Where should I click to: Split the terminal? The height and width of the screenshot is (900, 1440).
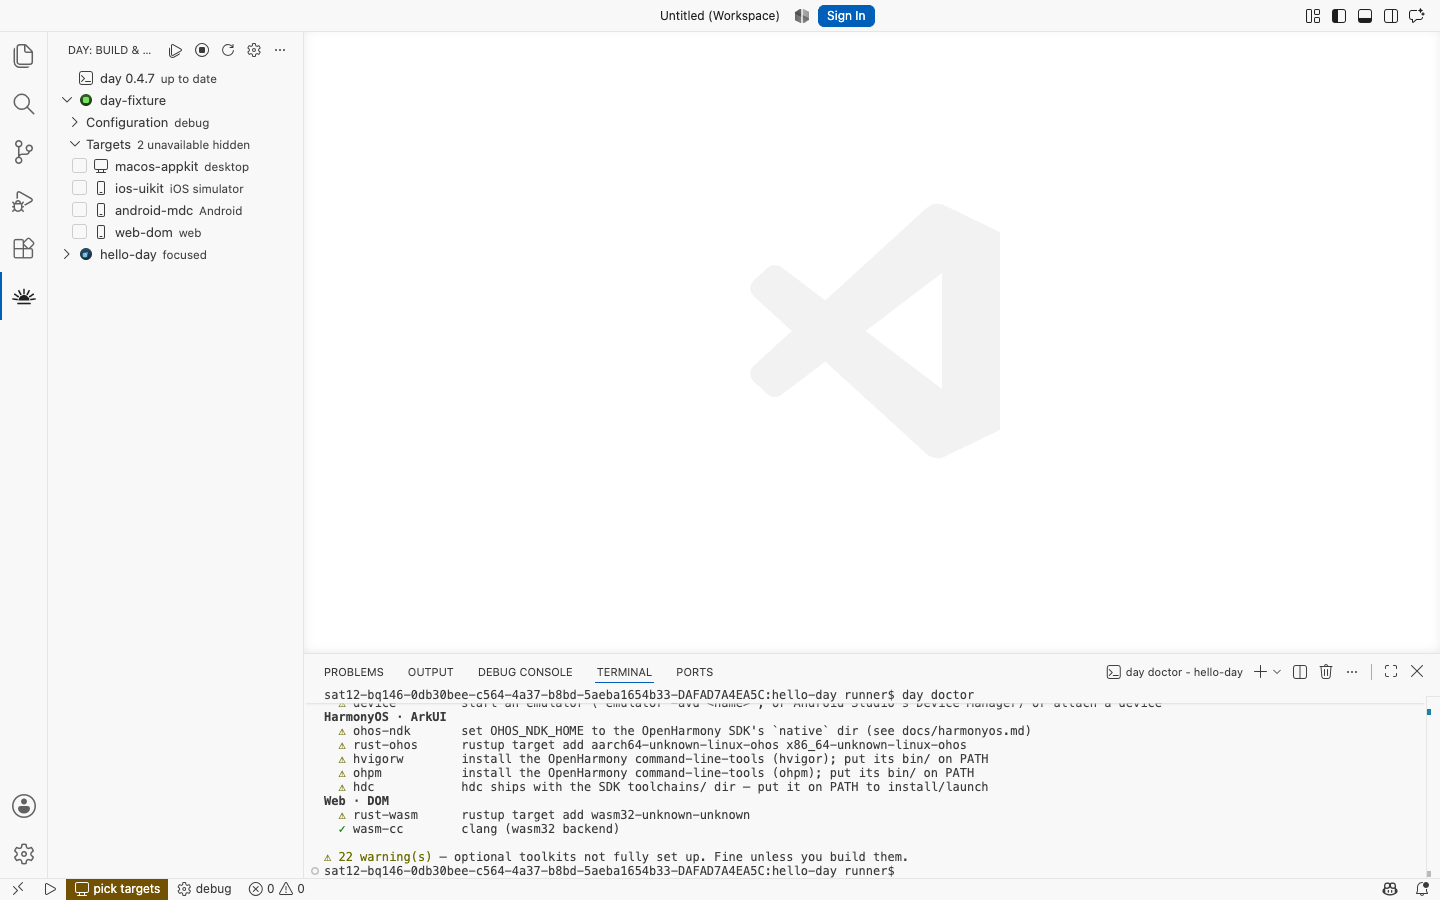point(1300,672)
